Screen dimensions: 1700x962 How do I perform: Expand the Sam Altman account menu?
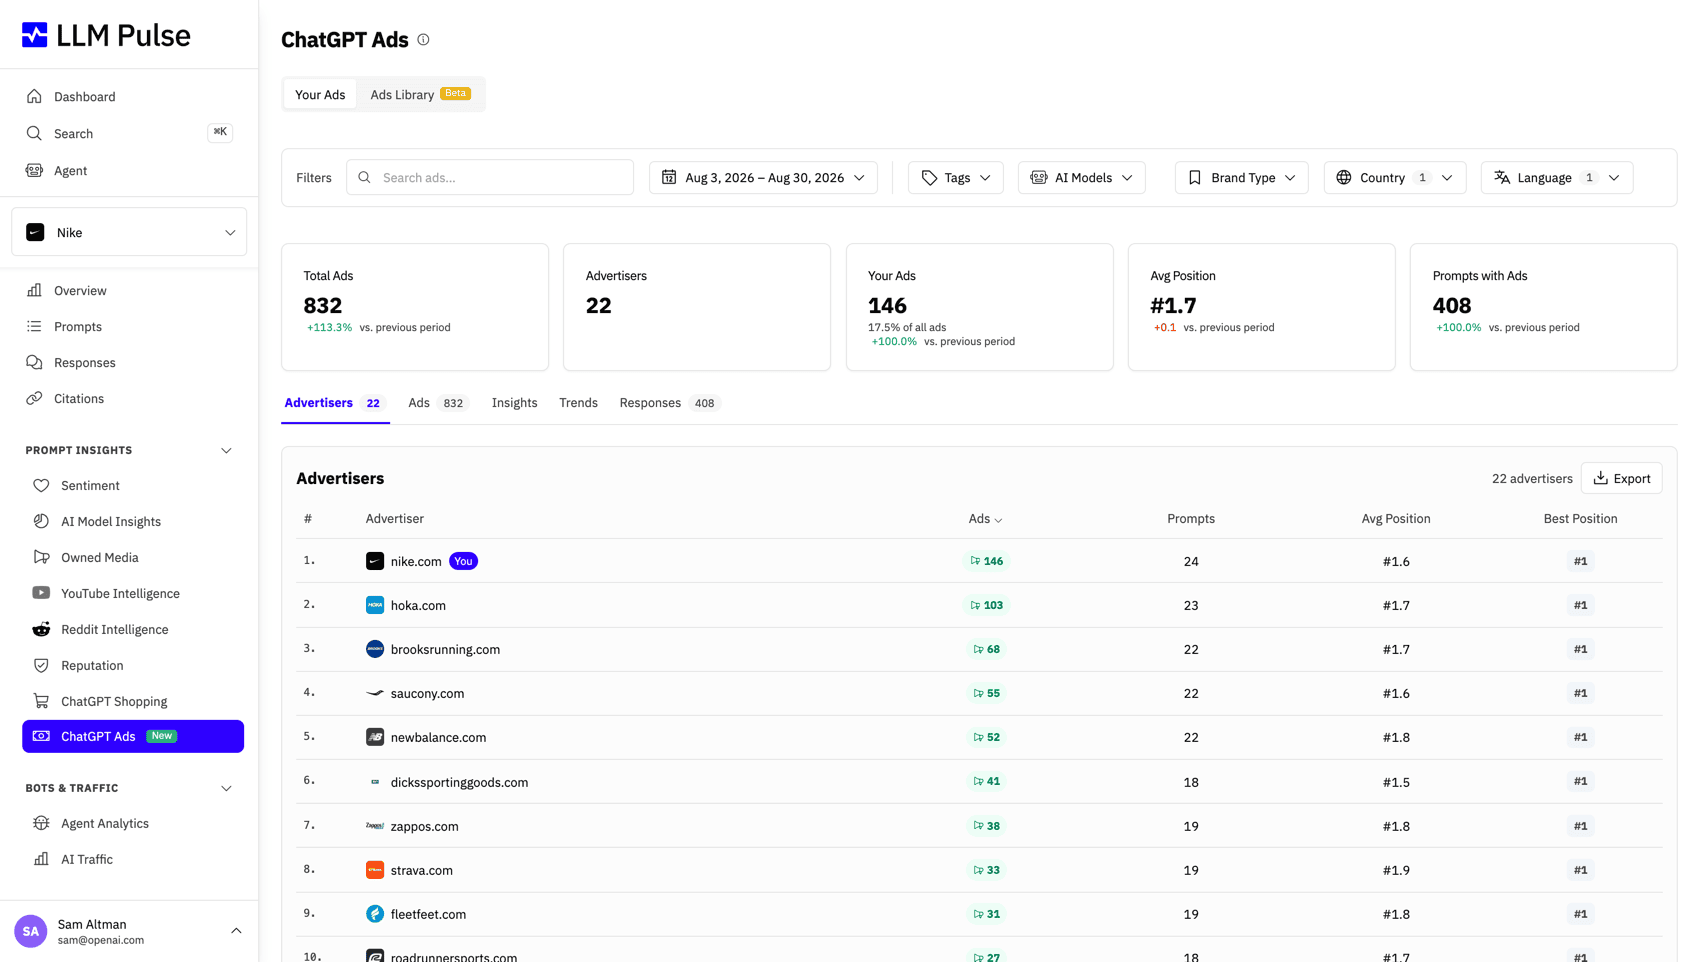coord(236,931)
